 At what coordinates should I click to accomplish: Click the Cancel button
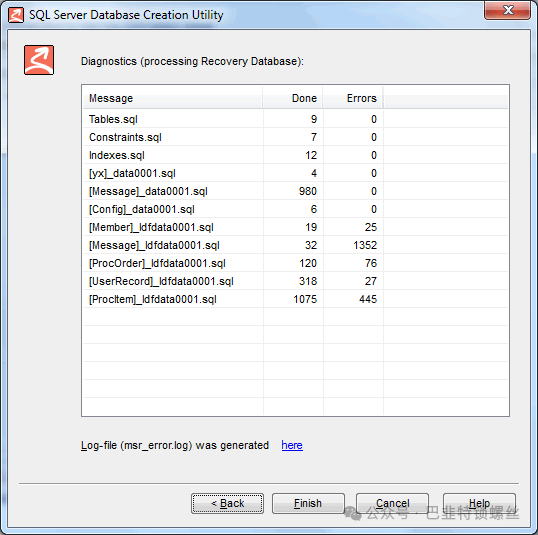click(x=392, y=503)
